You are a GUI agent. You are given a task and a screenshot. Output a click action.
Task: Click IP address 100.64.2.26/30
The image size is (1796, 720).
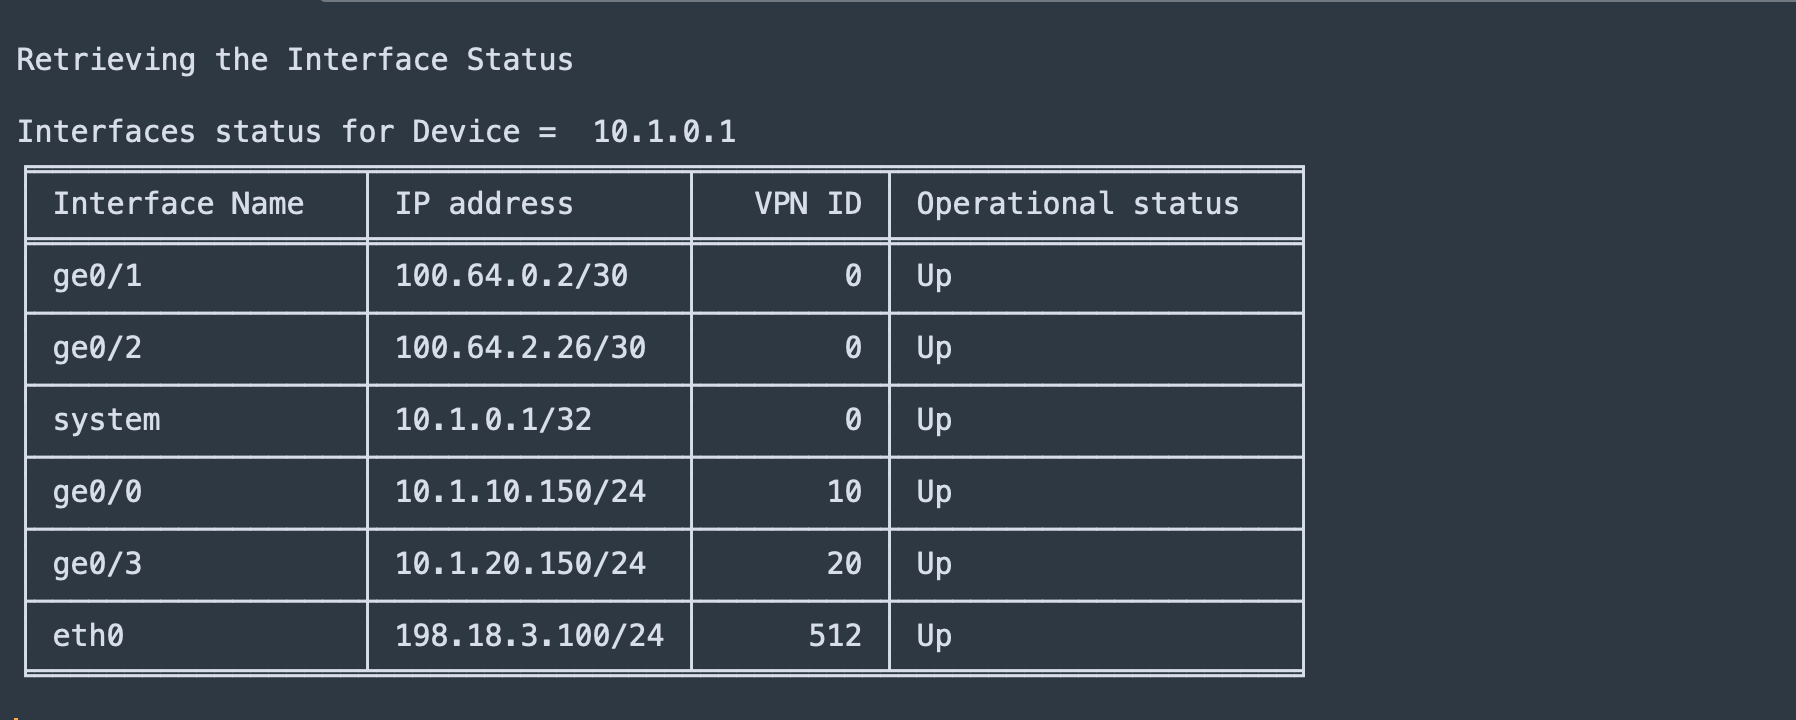[520, 348]
